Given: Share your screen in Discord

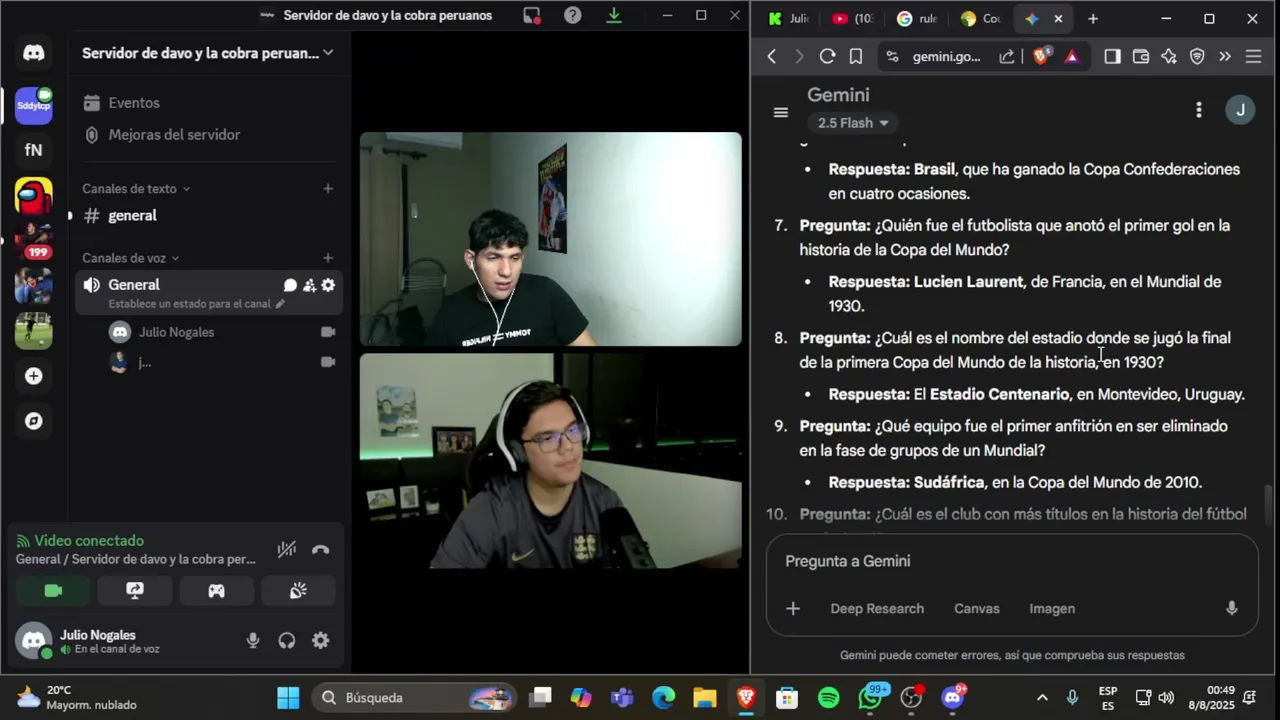Looking at the screenshot, I should [x=135, y=591].
